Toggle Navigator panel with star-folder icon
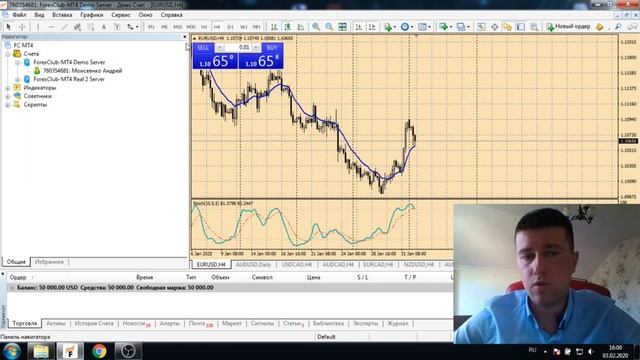 507,27
